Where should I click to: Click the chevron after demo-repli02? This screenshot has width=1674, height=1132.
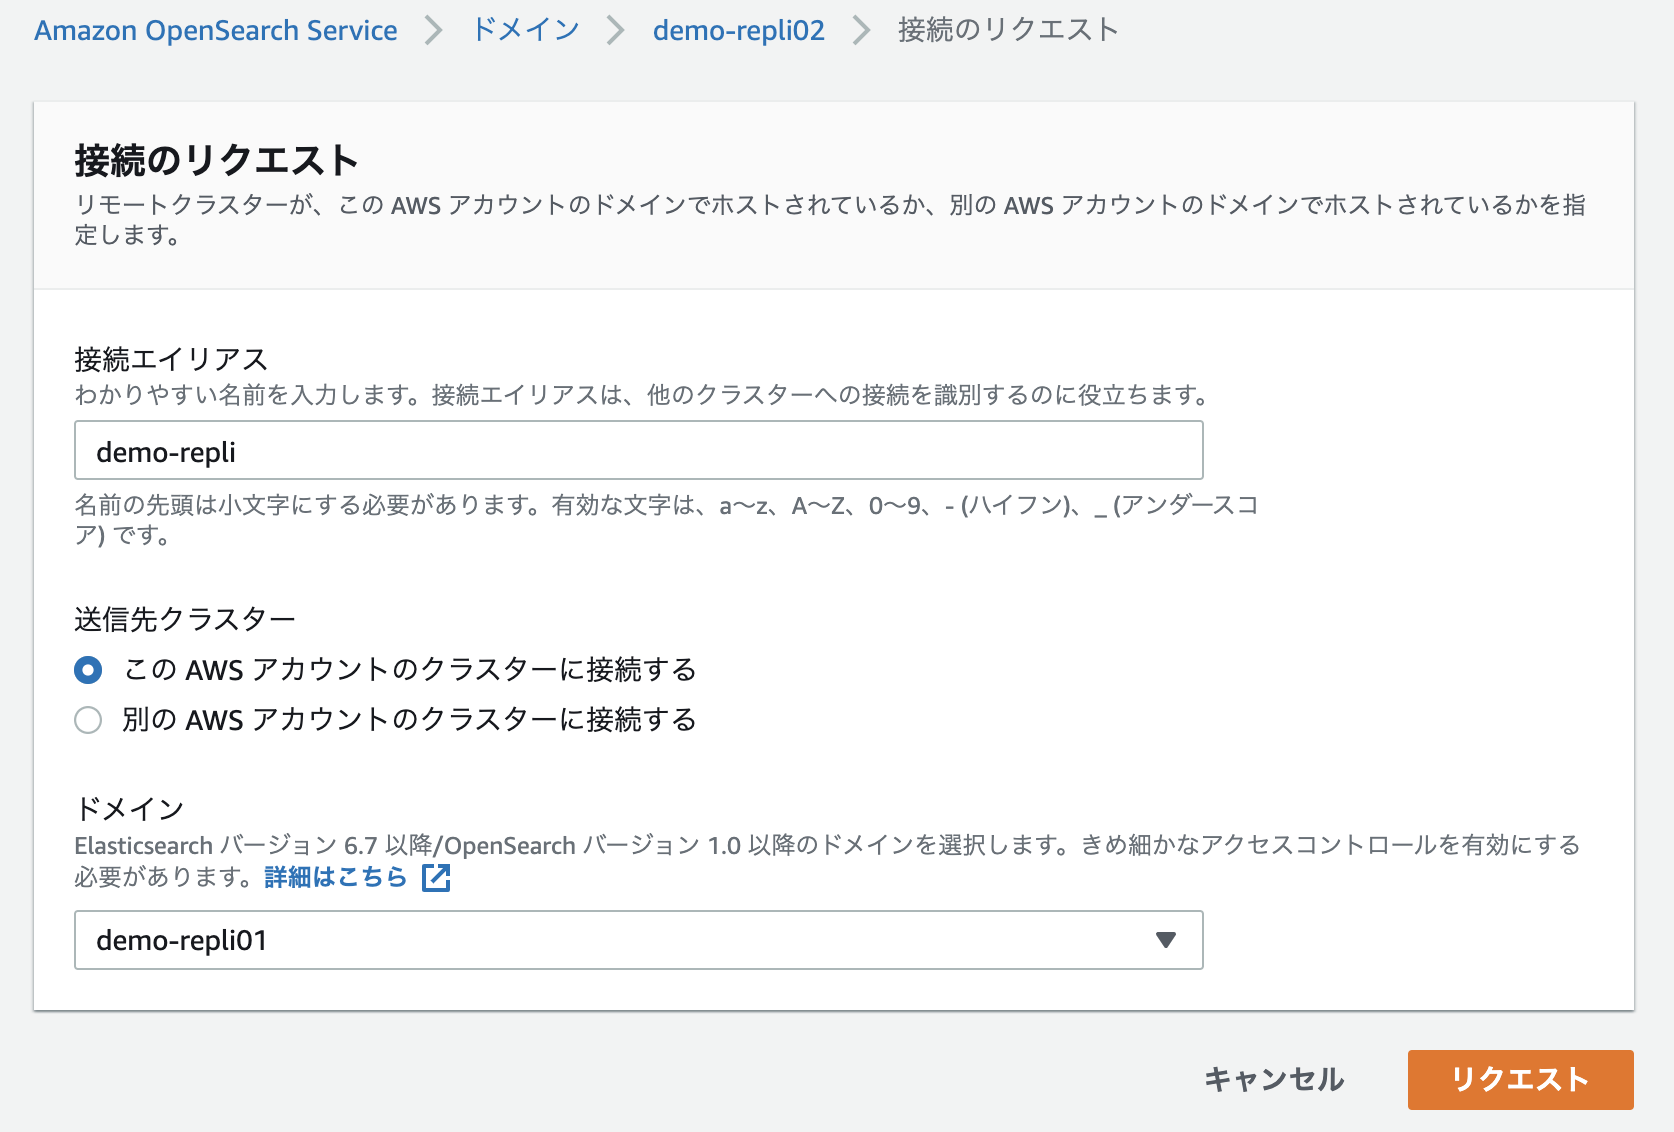pyautogui.click(x=860, y=29)
